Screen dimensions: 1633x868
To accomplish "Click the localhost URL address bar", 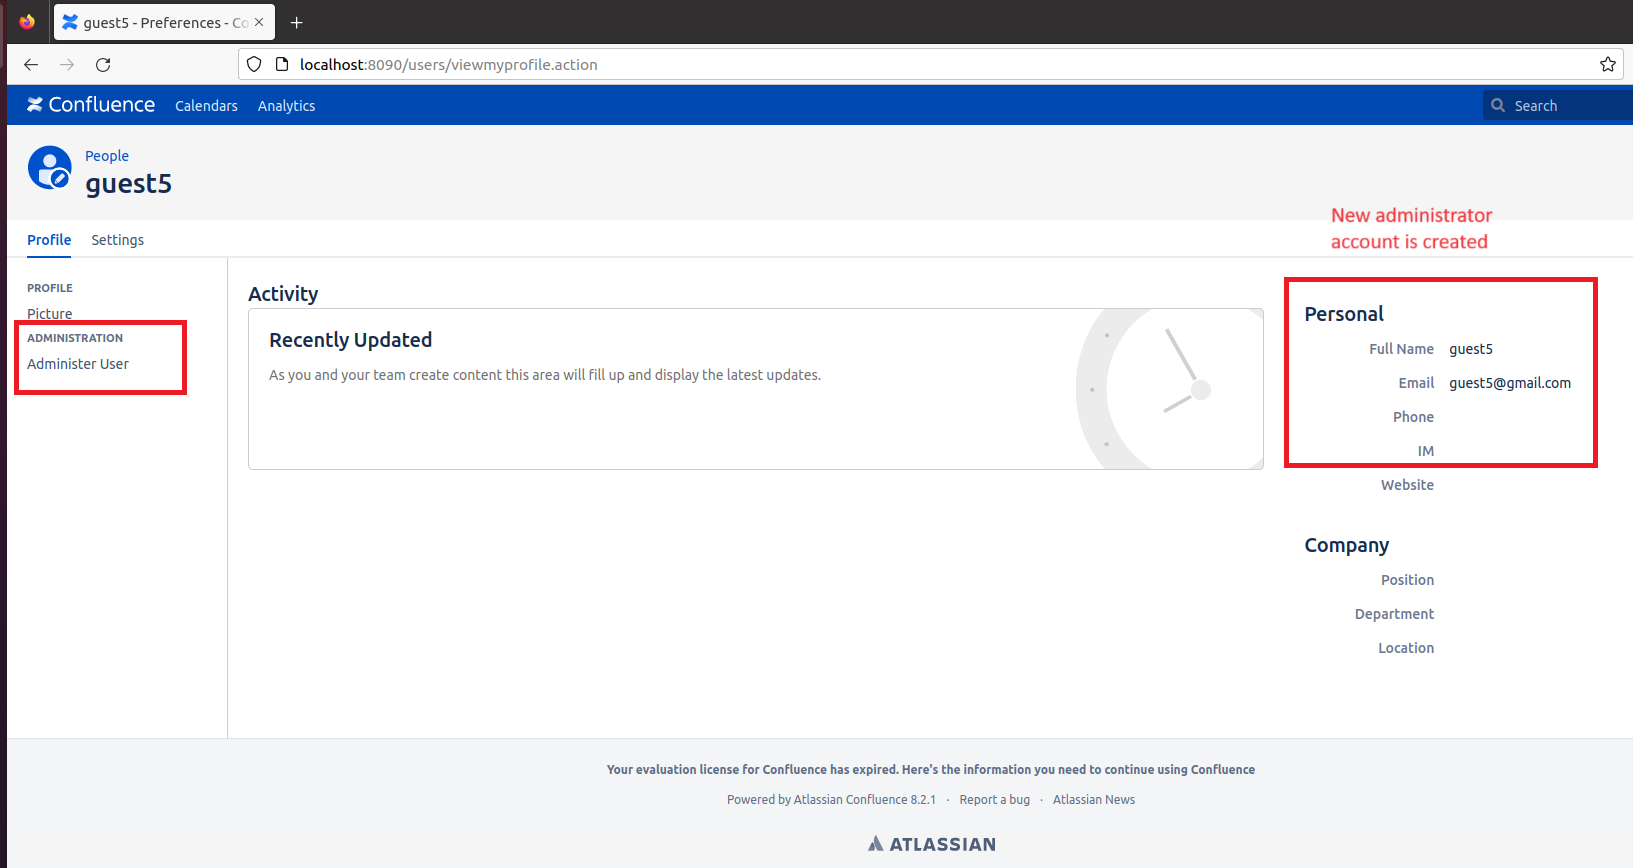I will coord(930,64).
